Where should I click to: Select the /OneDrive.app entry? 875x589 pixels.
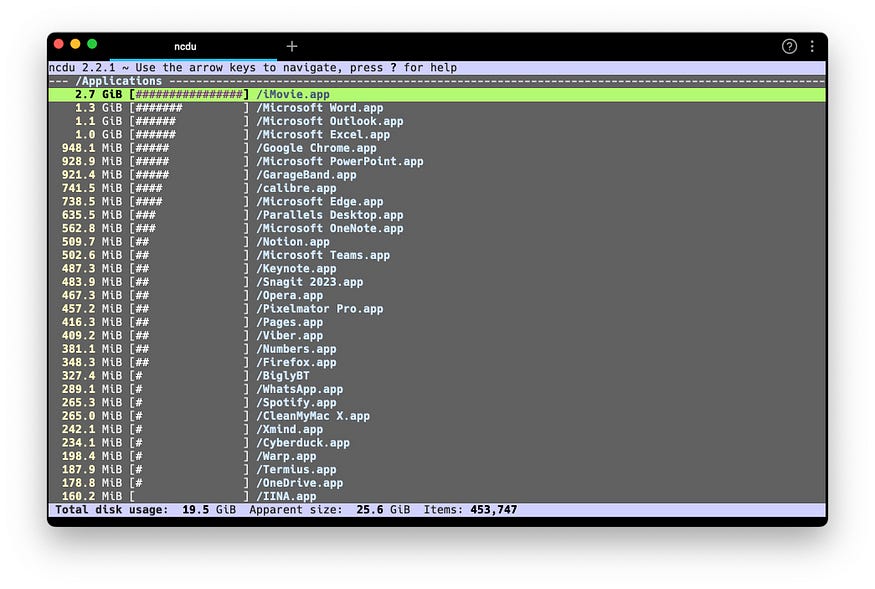(x=437, y=483)
